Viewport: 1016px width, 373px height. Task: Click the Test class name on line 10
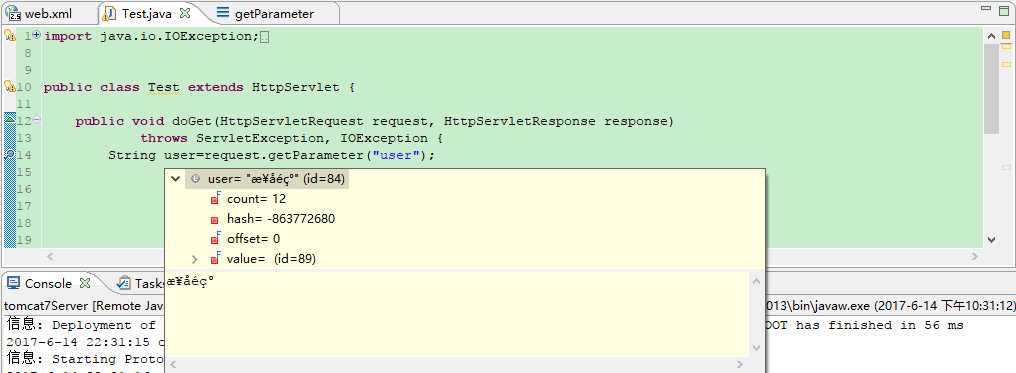(x=163, y=87)
